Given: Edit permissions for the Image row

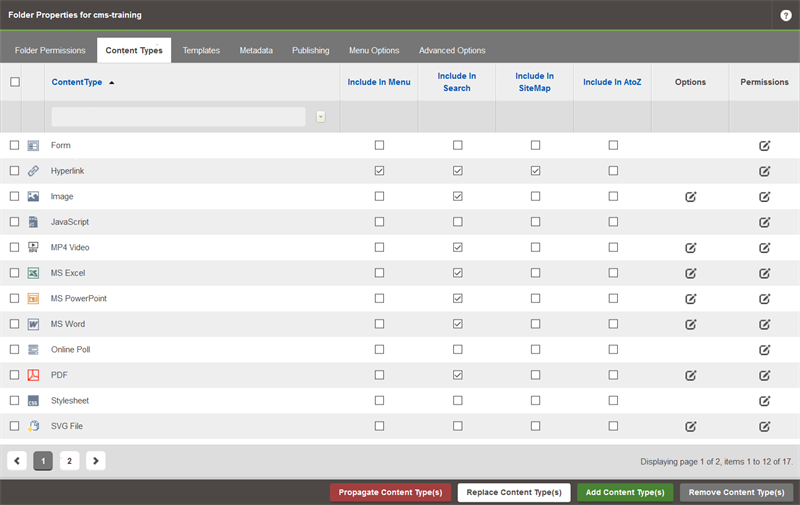Looking at the screenshot, I should pos(764,197).
